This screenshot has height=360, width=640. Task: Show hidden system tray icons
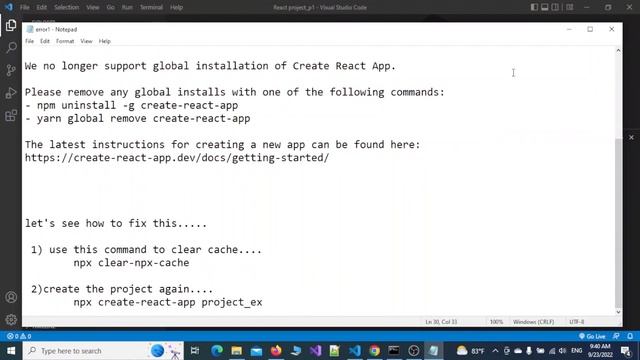tap(495, 351)
